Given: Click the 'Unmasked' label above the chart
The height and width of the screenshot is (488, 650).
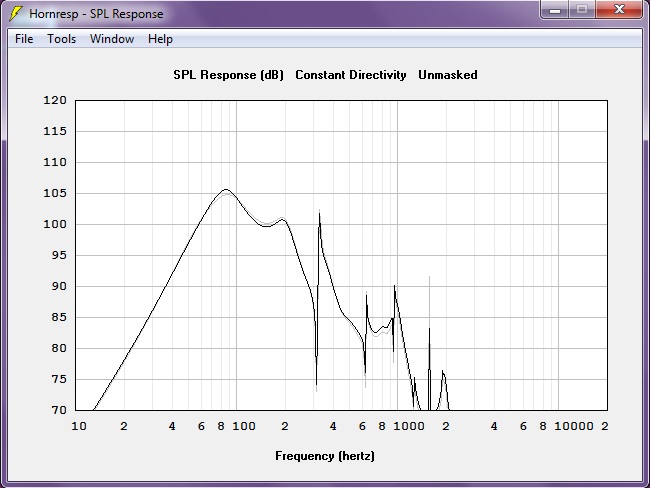Looking at the screenshot, I should (447, 75).
